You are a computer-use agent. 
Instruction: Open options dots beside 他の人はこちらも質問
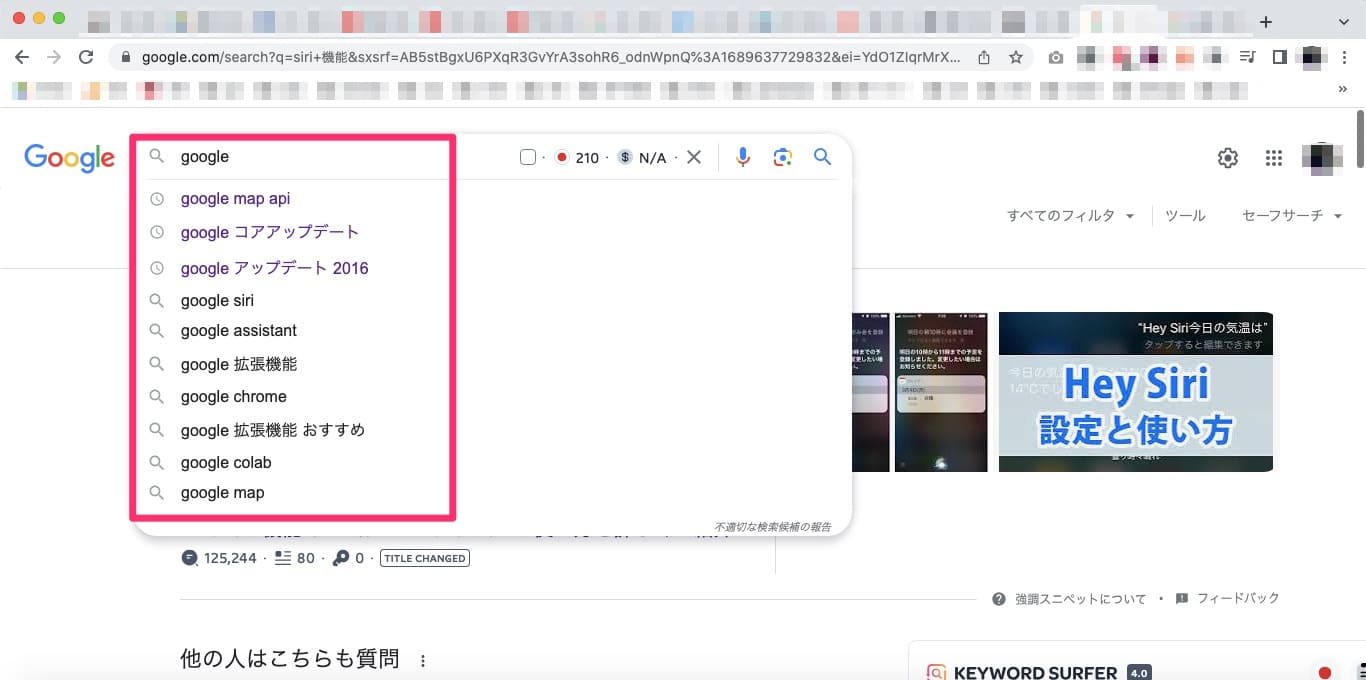click(x=423, y=661)
